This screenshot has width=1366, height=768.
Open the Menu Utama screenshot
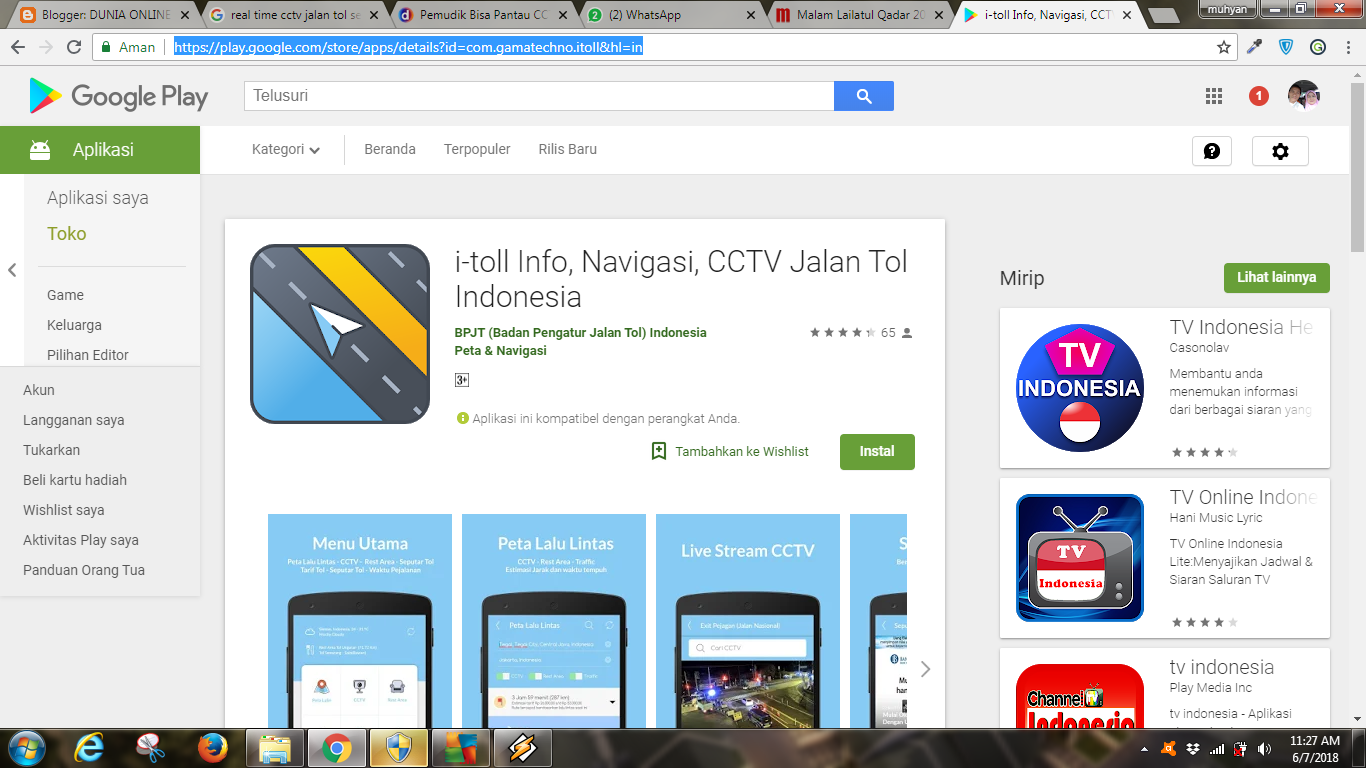pos(360,620)
